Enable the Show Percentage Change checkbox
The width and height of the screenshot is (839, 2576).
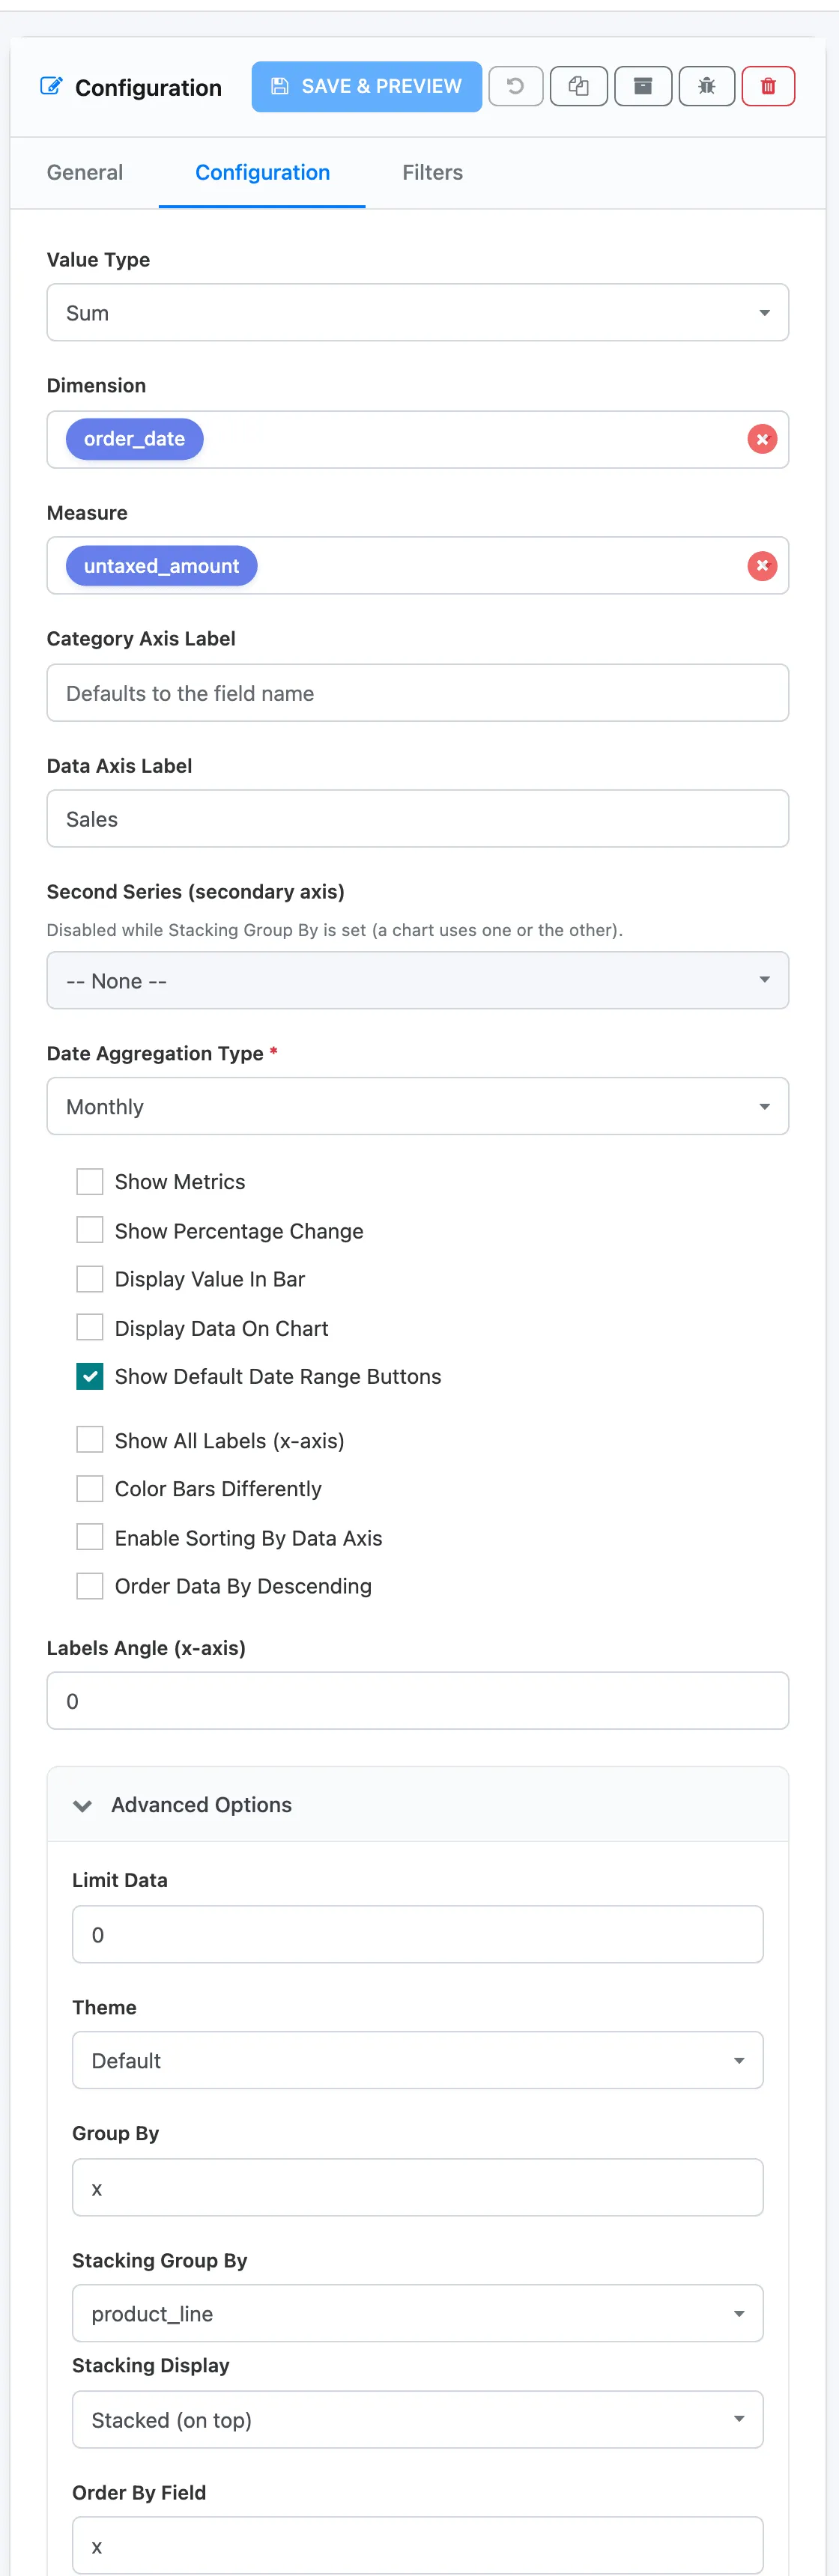point(90,1230)
